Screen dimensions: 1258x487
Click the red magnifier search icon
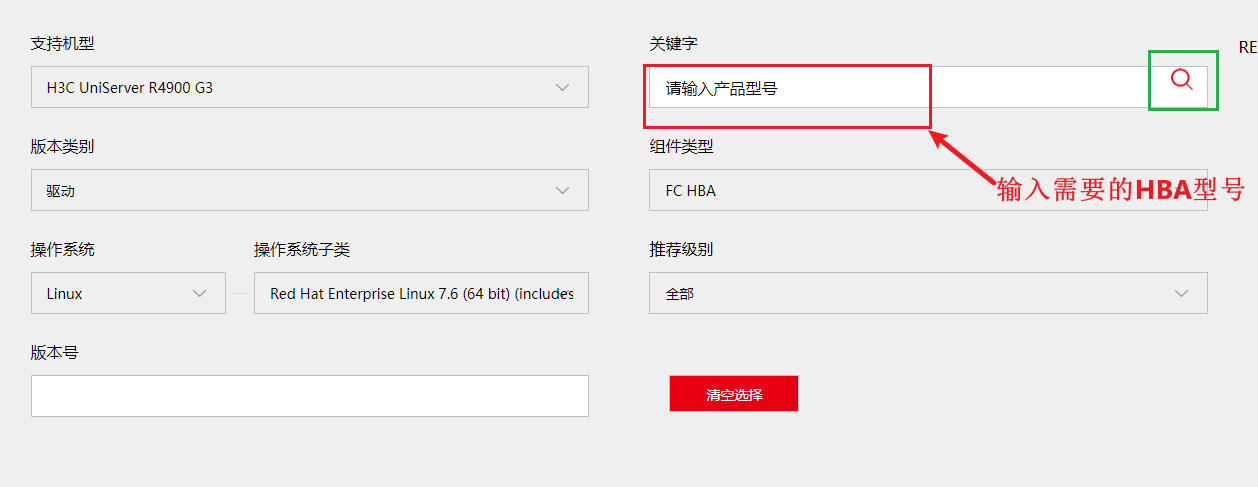coord(1182,80)
